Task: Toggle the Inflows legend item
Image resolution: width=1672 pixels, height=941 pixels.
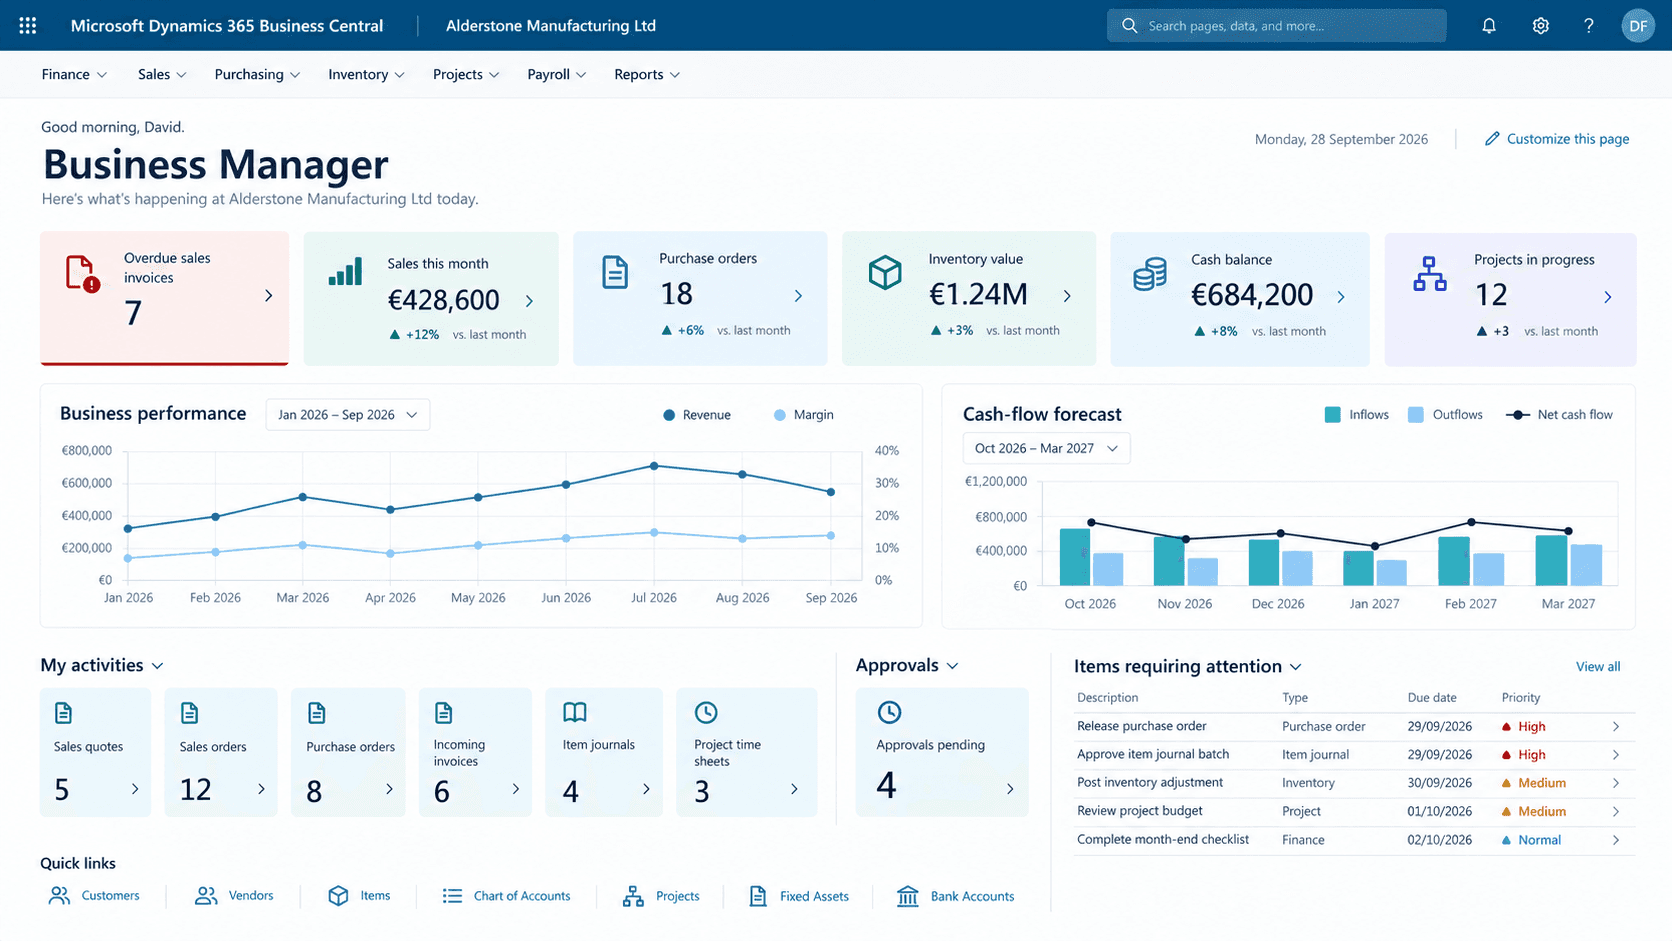Action: [x=1357, y=415]
